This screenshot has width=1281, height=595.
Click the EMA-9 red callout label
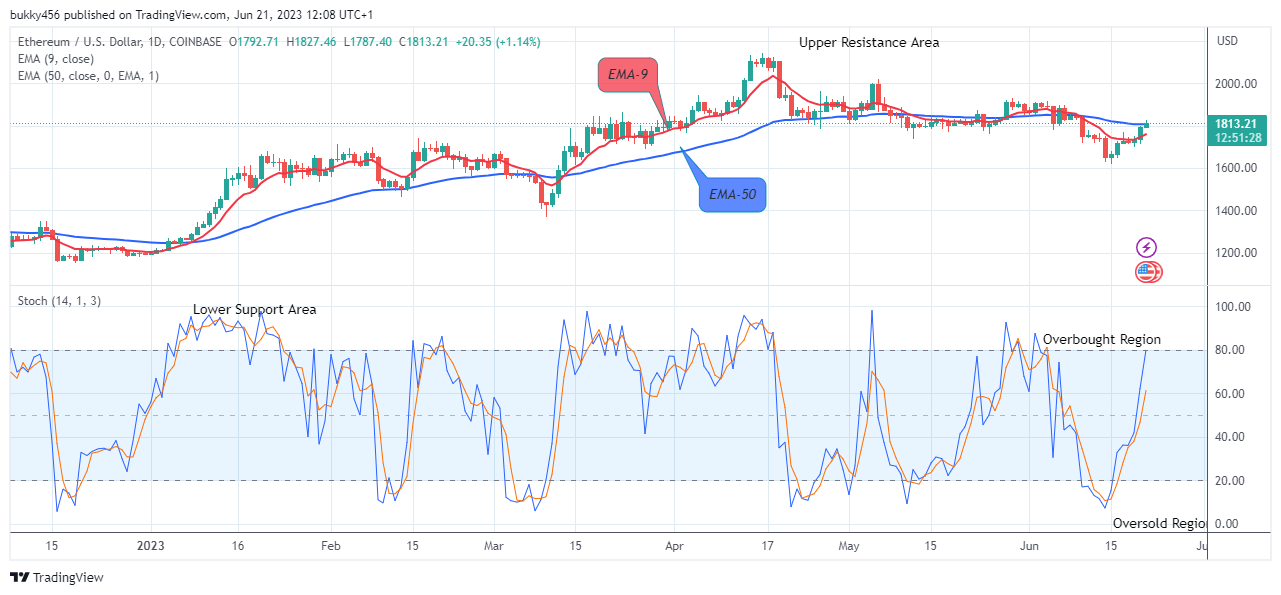(627, 75)
